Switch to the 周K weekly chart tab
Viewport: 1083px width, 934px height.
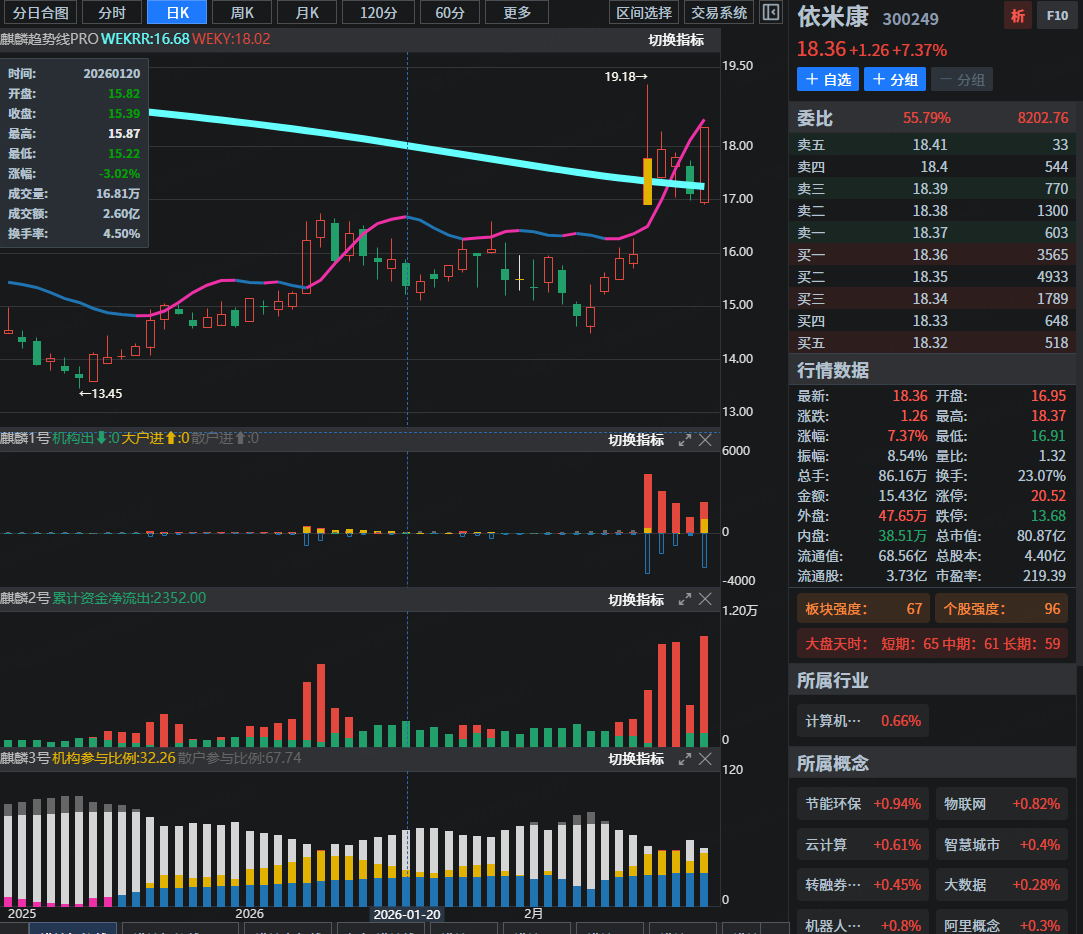coord(242,13)
